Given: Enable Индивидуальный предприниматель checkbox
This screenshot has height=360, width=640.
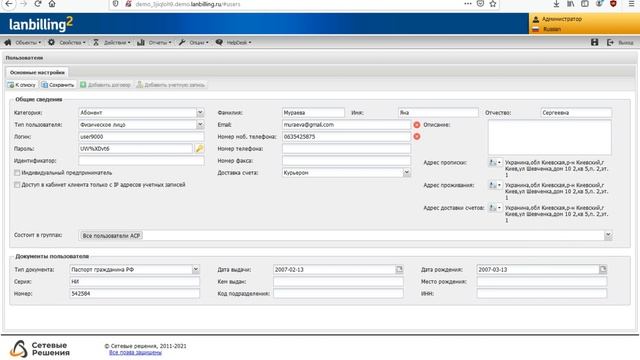Looking at the screenshot, I should point(17,173).
